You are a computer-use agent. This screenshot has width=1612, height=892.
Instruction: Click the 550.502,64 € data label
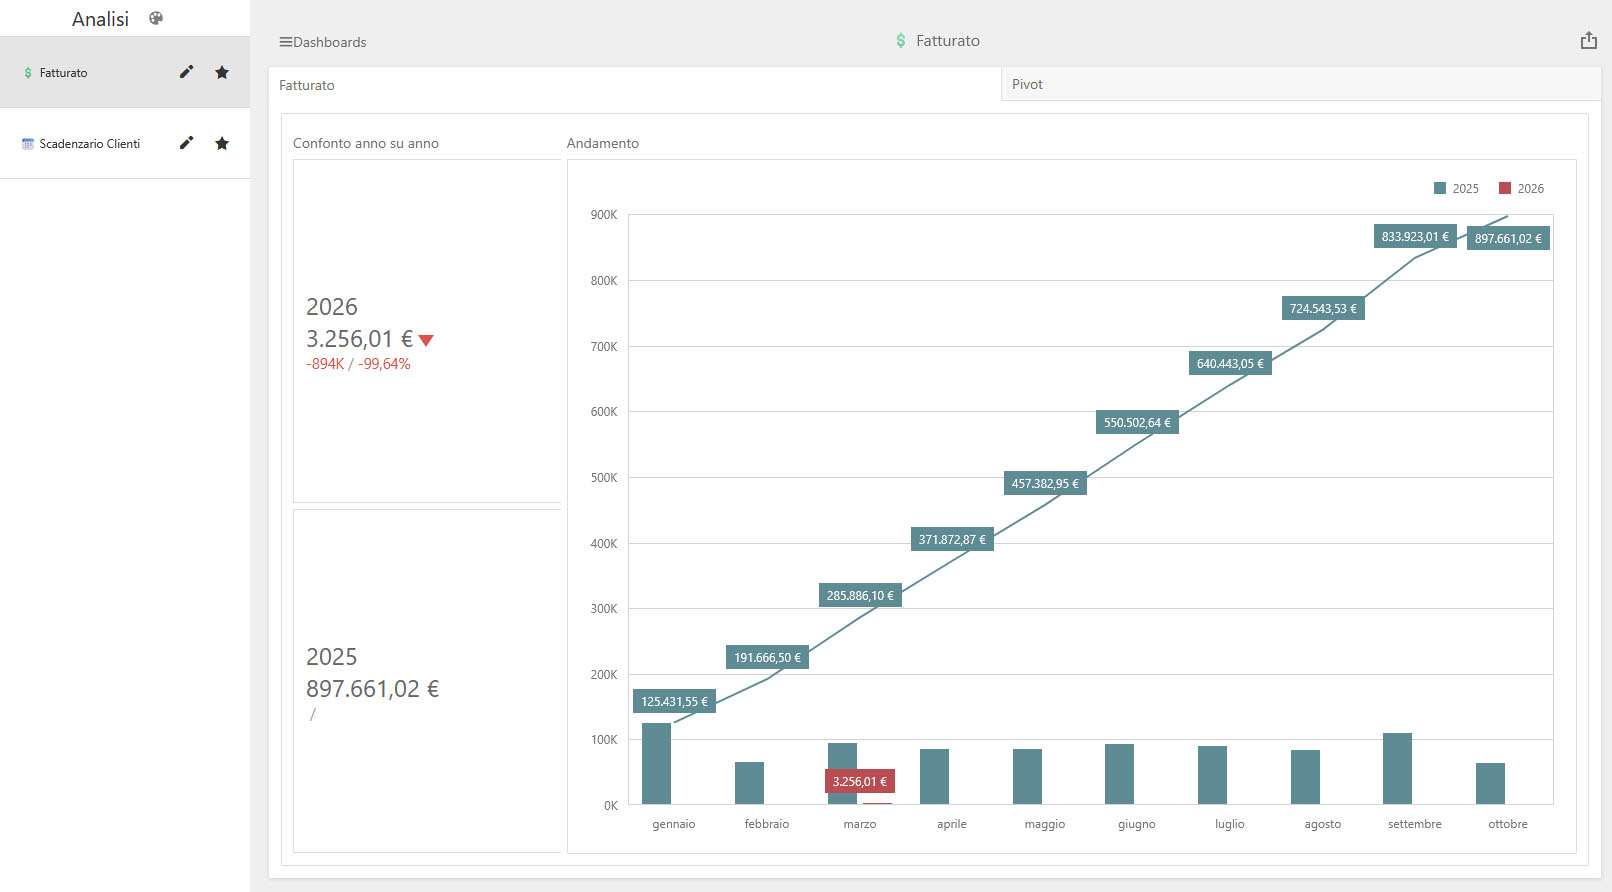pyautogui.click(x=1137, y=422)
